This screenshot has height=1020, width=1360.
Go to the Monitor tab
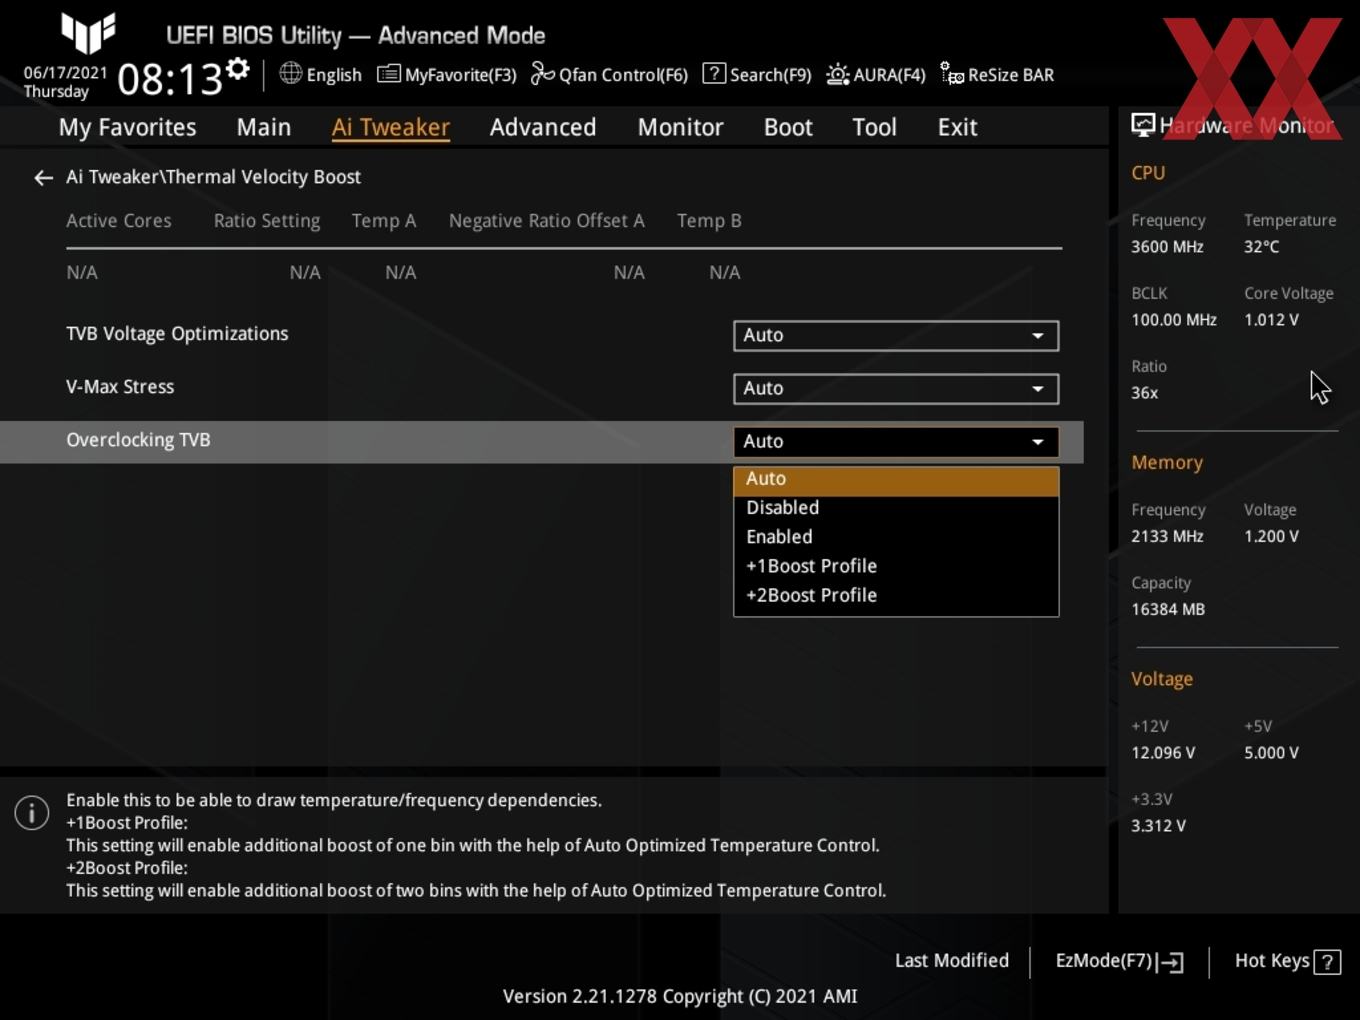[x=680, y=127]
